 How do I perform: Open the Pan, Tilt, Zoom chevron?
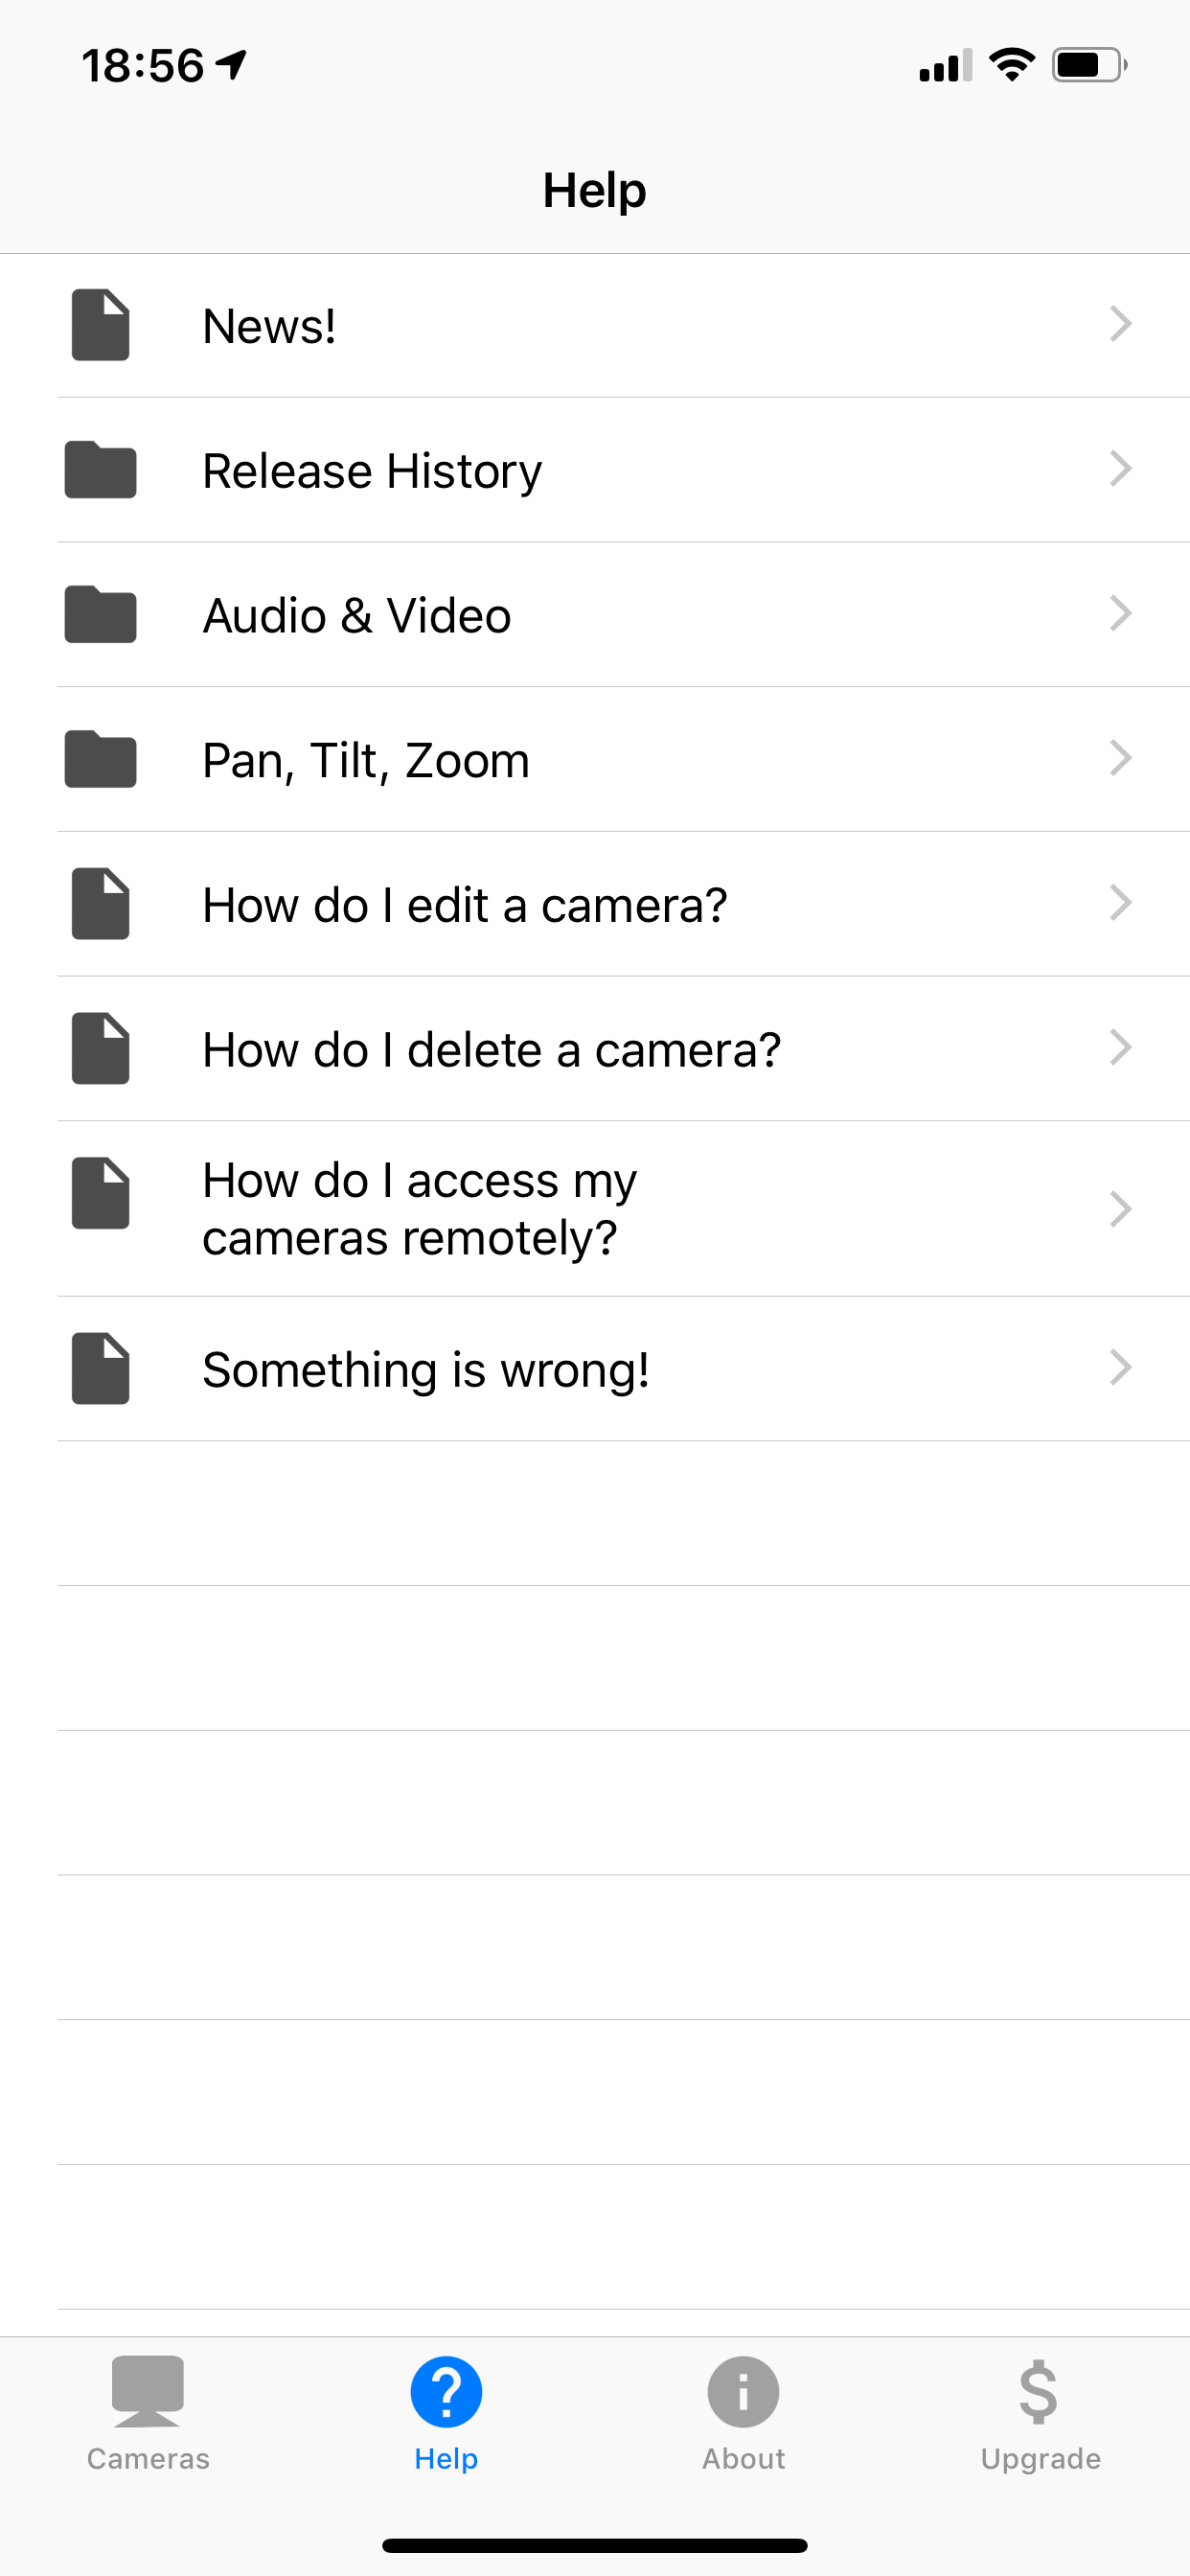coord(1120,758)
